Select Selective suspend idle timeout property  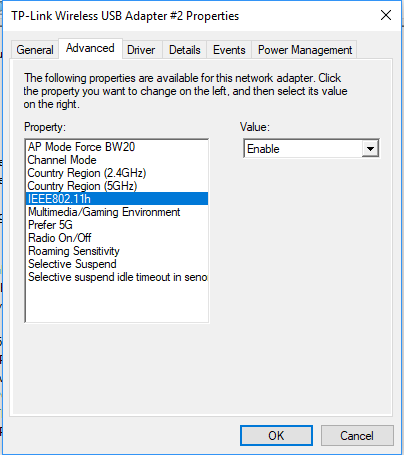(117, 277)
